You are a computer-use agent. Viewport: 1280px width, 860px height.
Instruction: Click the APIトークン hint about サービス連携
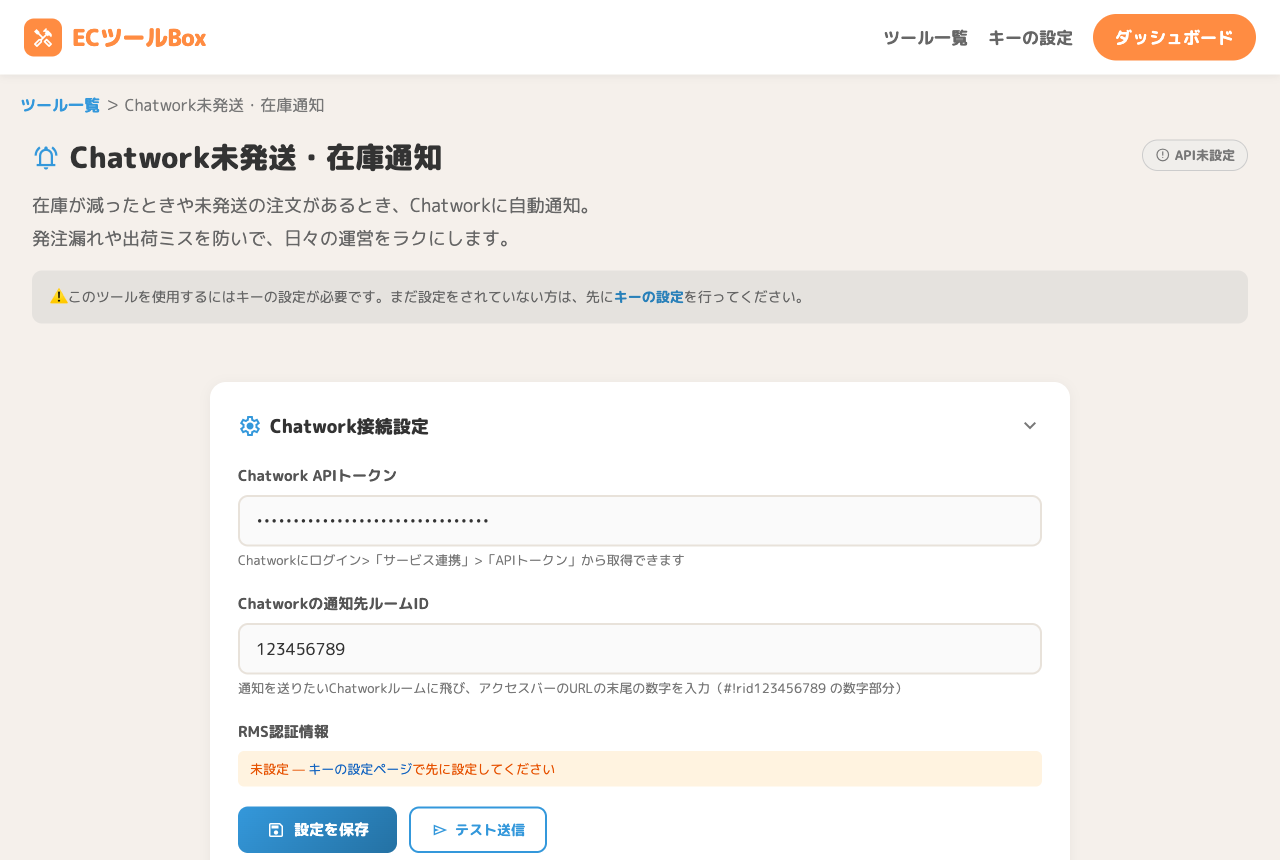point(461,560)
